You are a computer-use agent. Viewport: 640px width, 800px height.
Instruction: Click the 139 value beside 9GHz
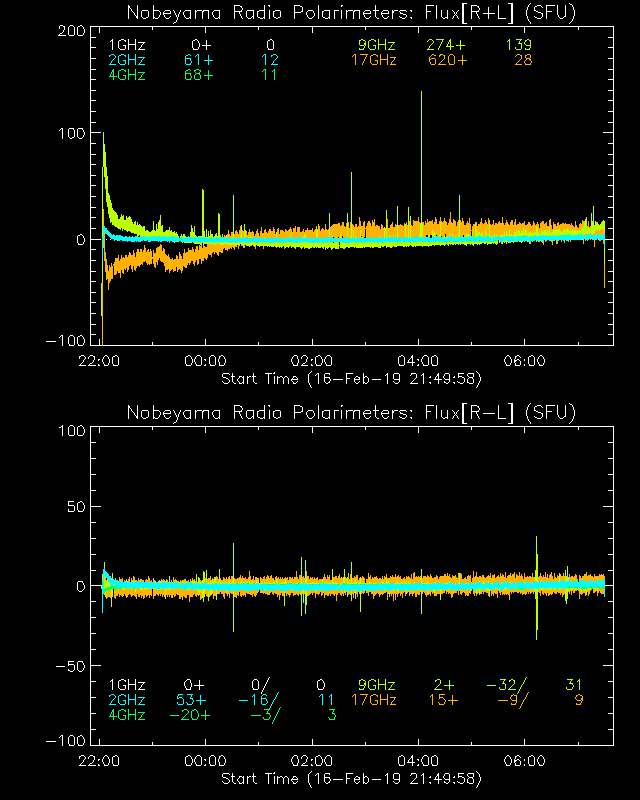click(519, 45)
